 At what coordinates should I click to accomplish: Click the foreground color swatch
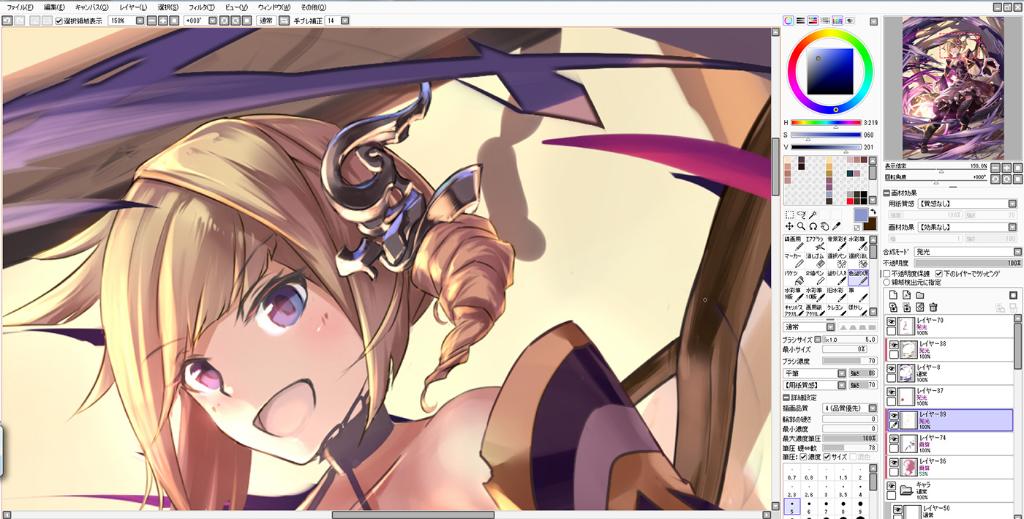point(861,216)
